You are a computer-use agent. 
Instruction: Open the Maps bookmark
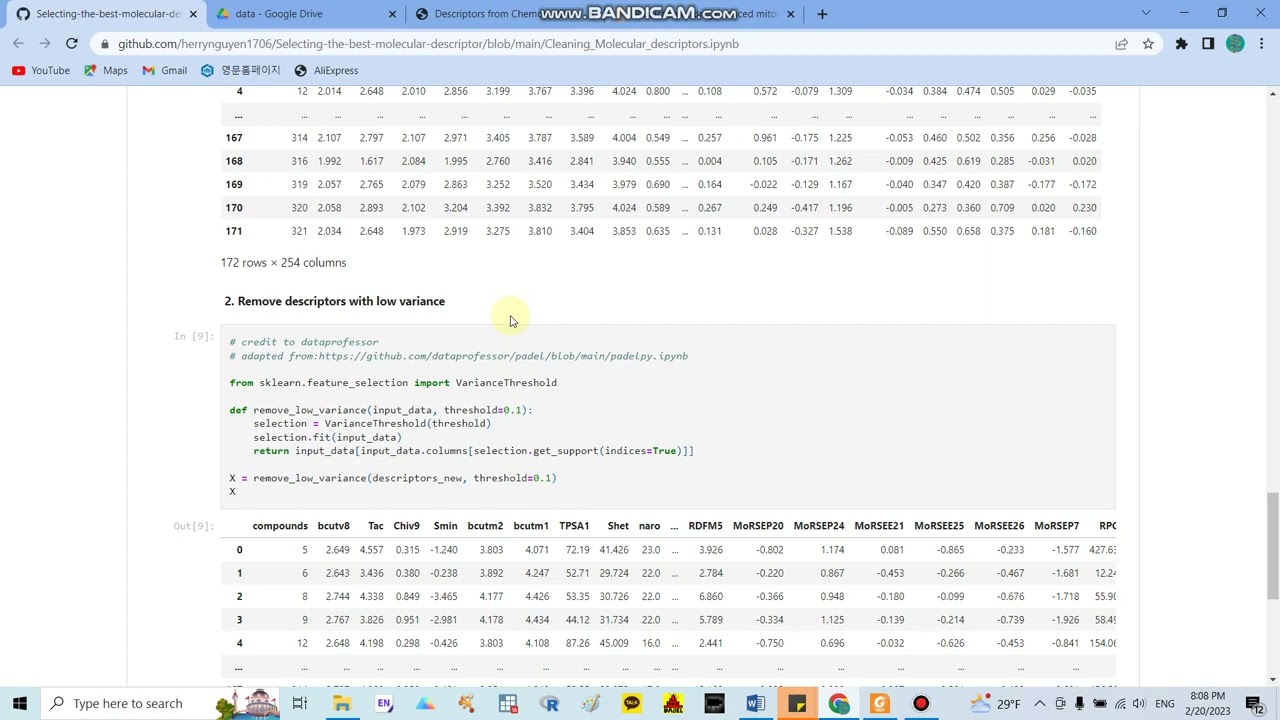106,70
